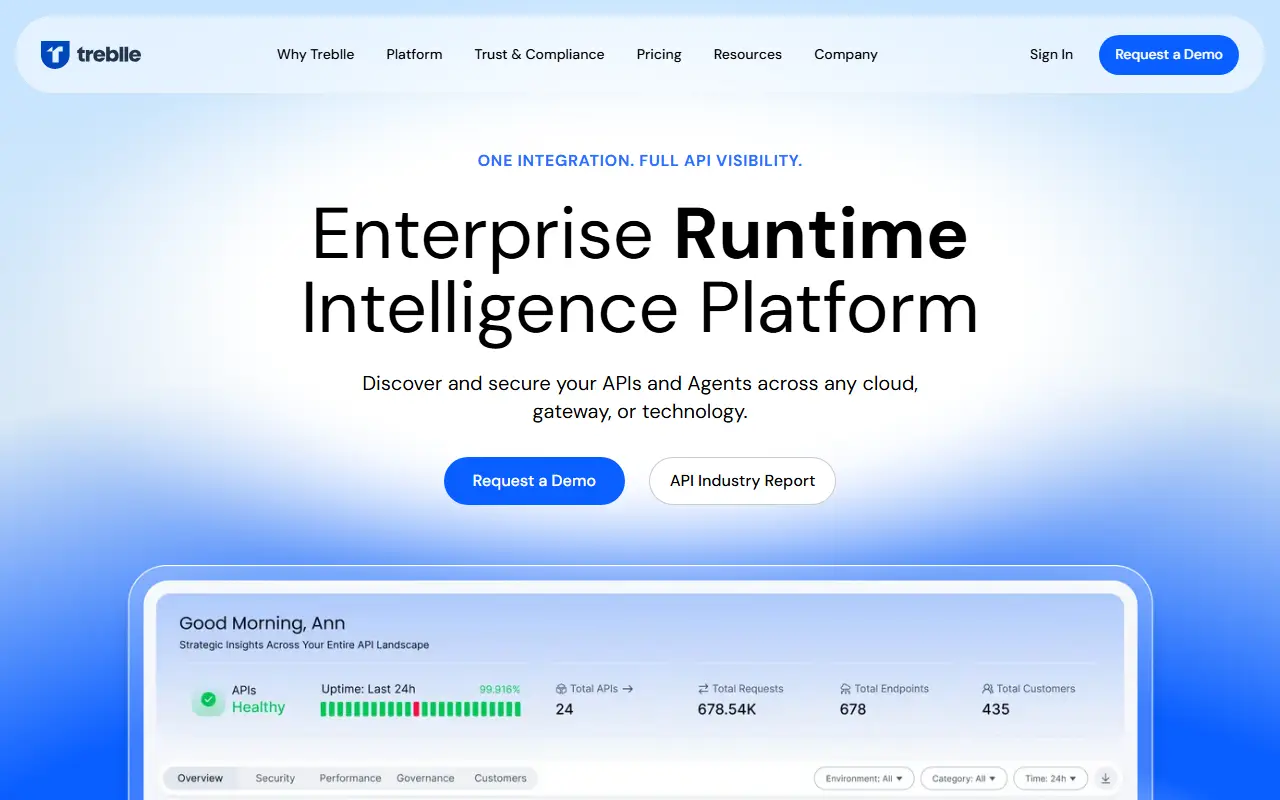Image resolution: width=1280 pixels, height=800 pixels.
Task: Switch to the Customers dashboard tab
Action: click(500, 778)
